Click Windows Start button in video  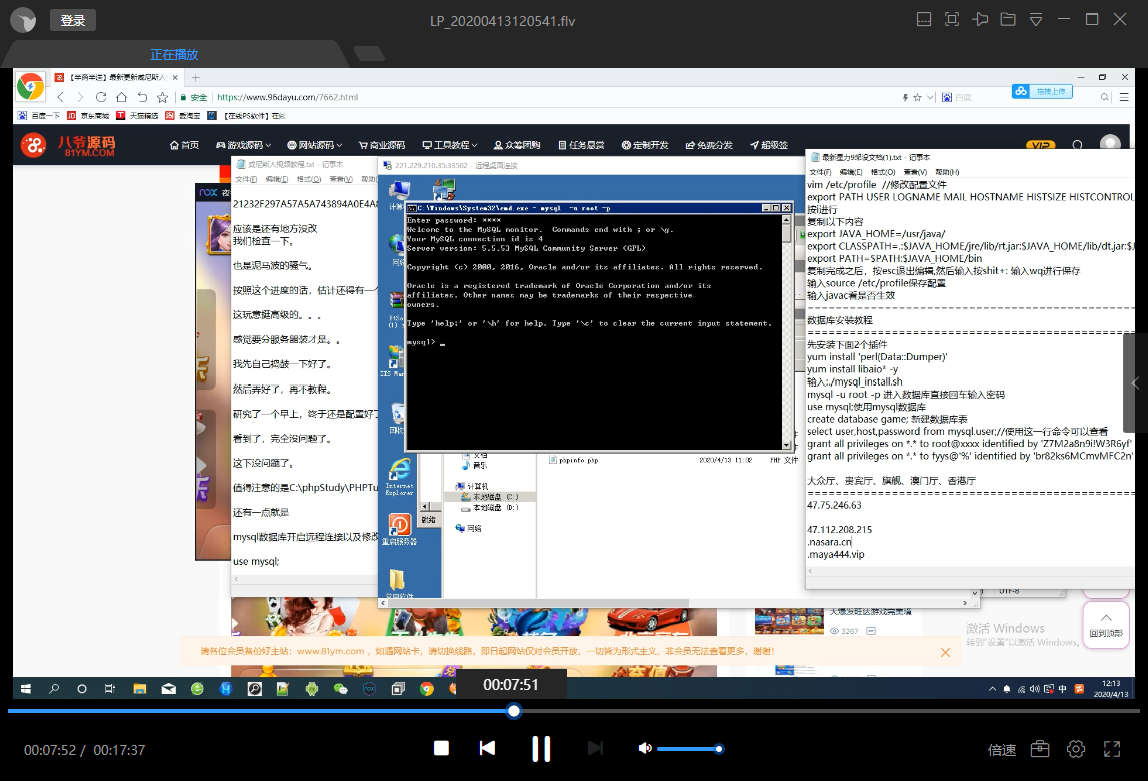pyautogui.click(x=26, y=689)
